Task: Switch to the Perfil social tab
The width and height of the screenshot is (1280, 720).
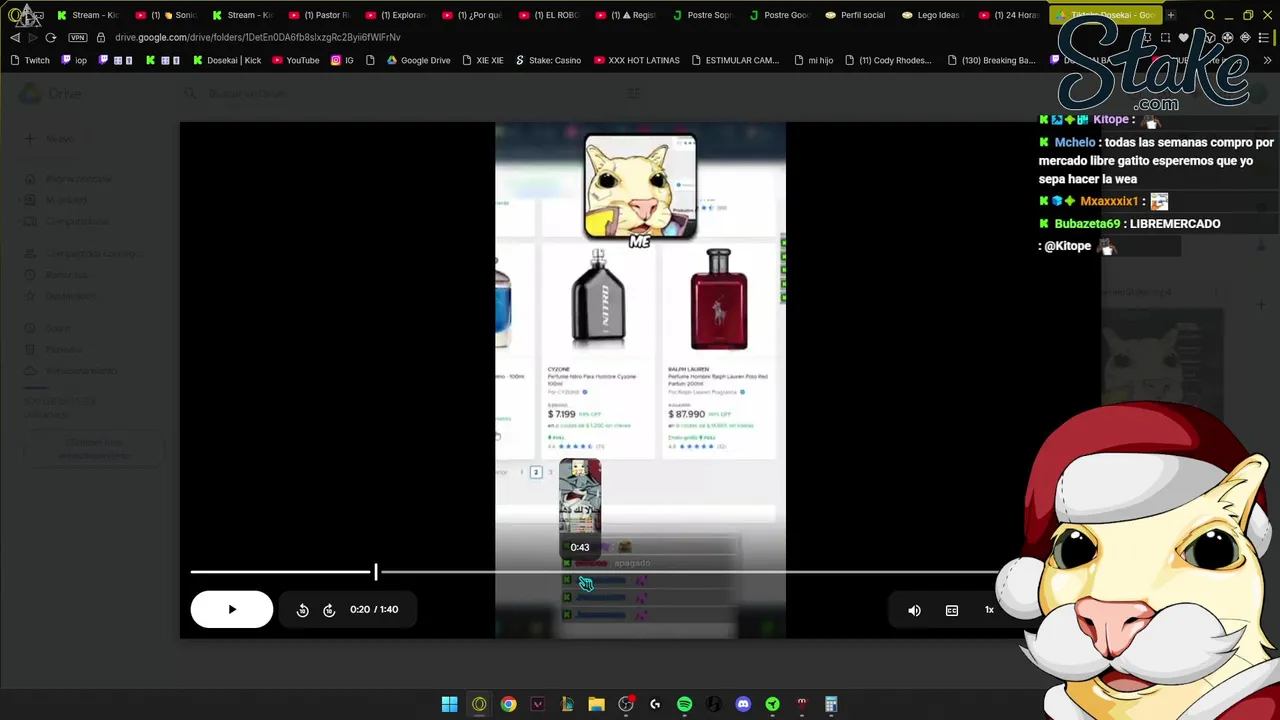Action: [x=856, y=15]
